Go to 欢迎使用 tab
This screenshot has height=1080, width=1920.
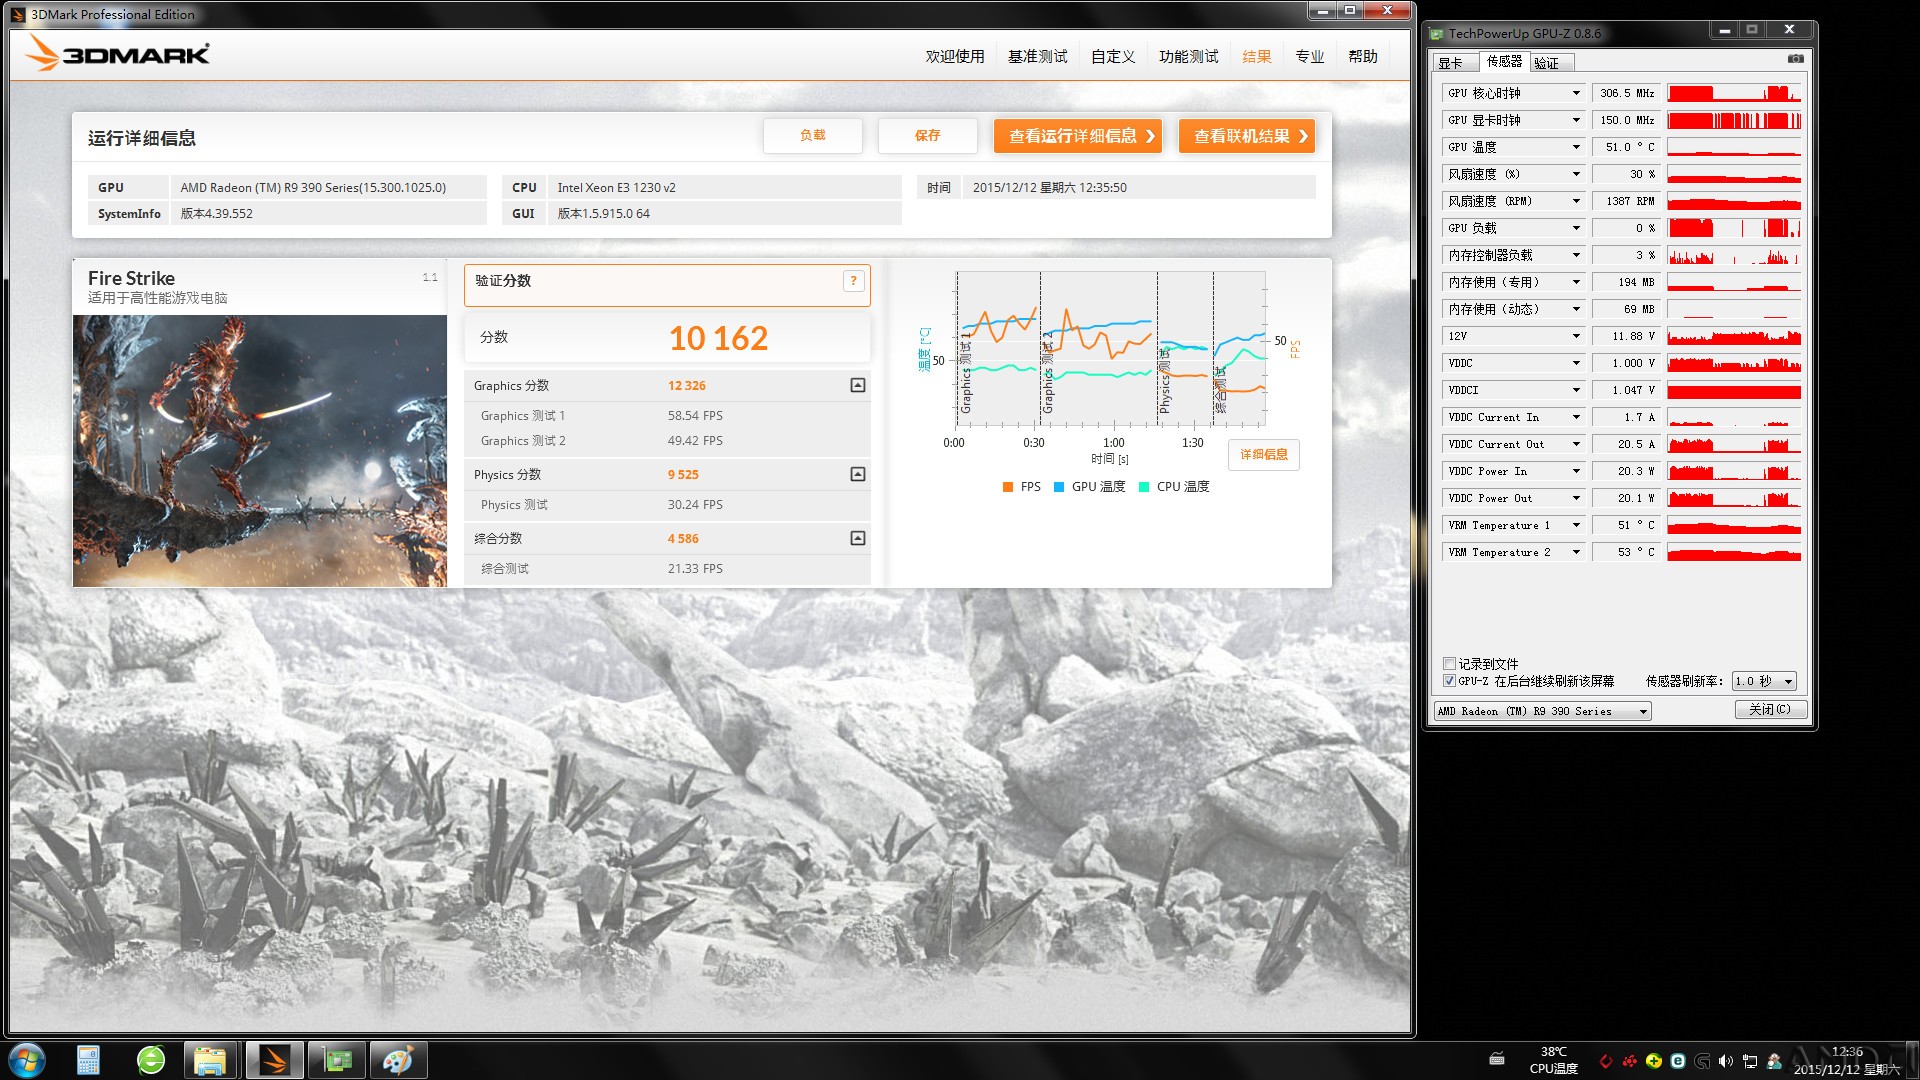pyautogui.click(x=955, y=57)
